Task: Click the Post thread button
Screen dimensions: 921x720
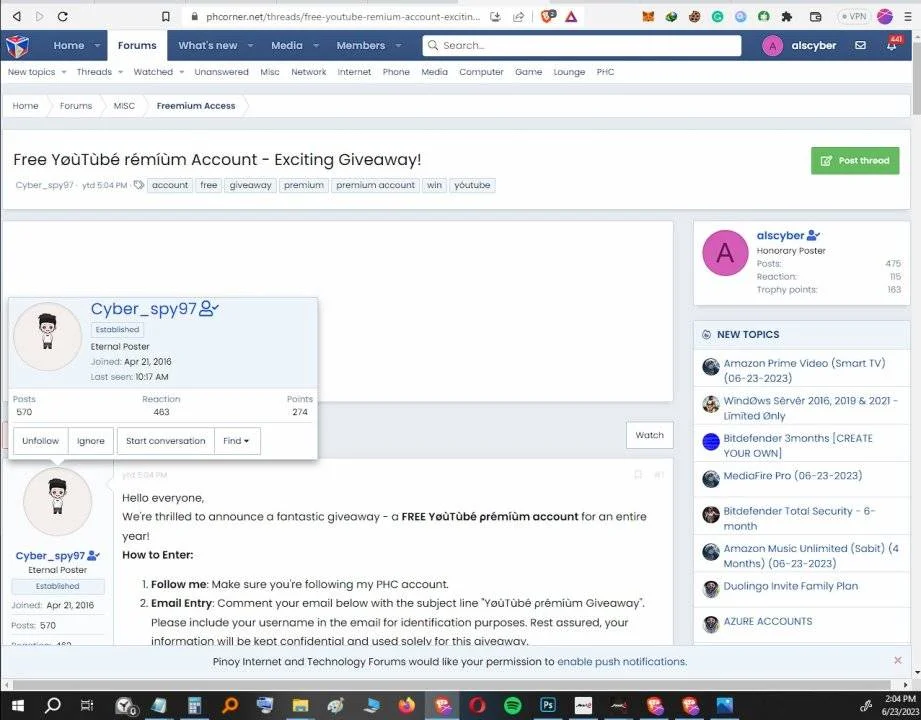Action: point(855,160)
